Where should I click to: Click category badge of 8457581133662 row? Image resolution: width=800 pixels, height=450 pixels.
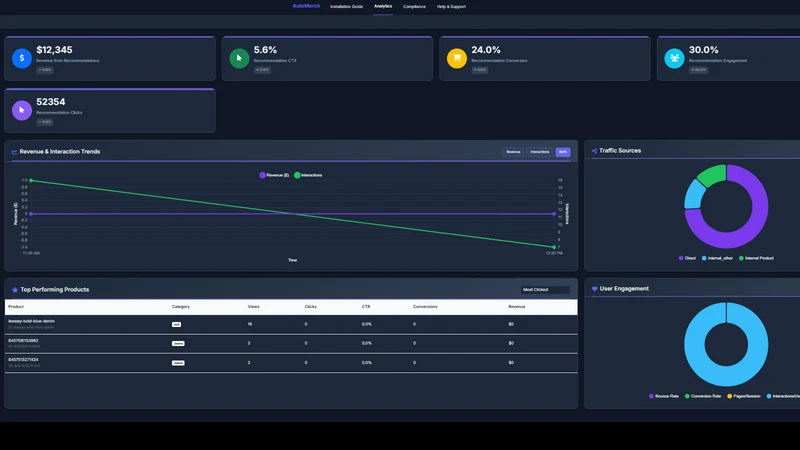click(x=178, y=343)
